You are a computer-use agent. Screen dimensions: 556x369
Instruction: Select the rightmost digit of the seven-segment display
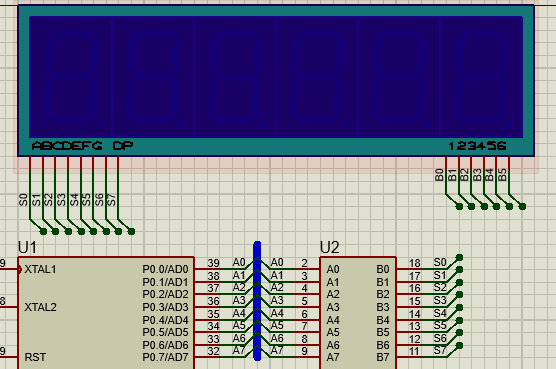[482, 77]
